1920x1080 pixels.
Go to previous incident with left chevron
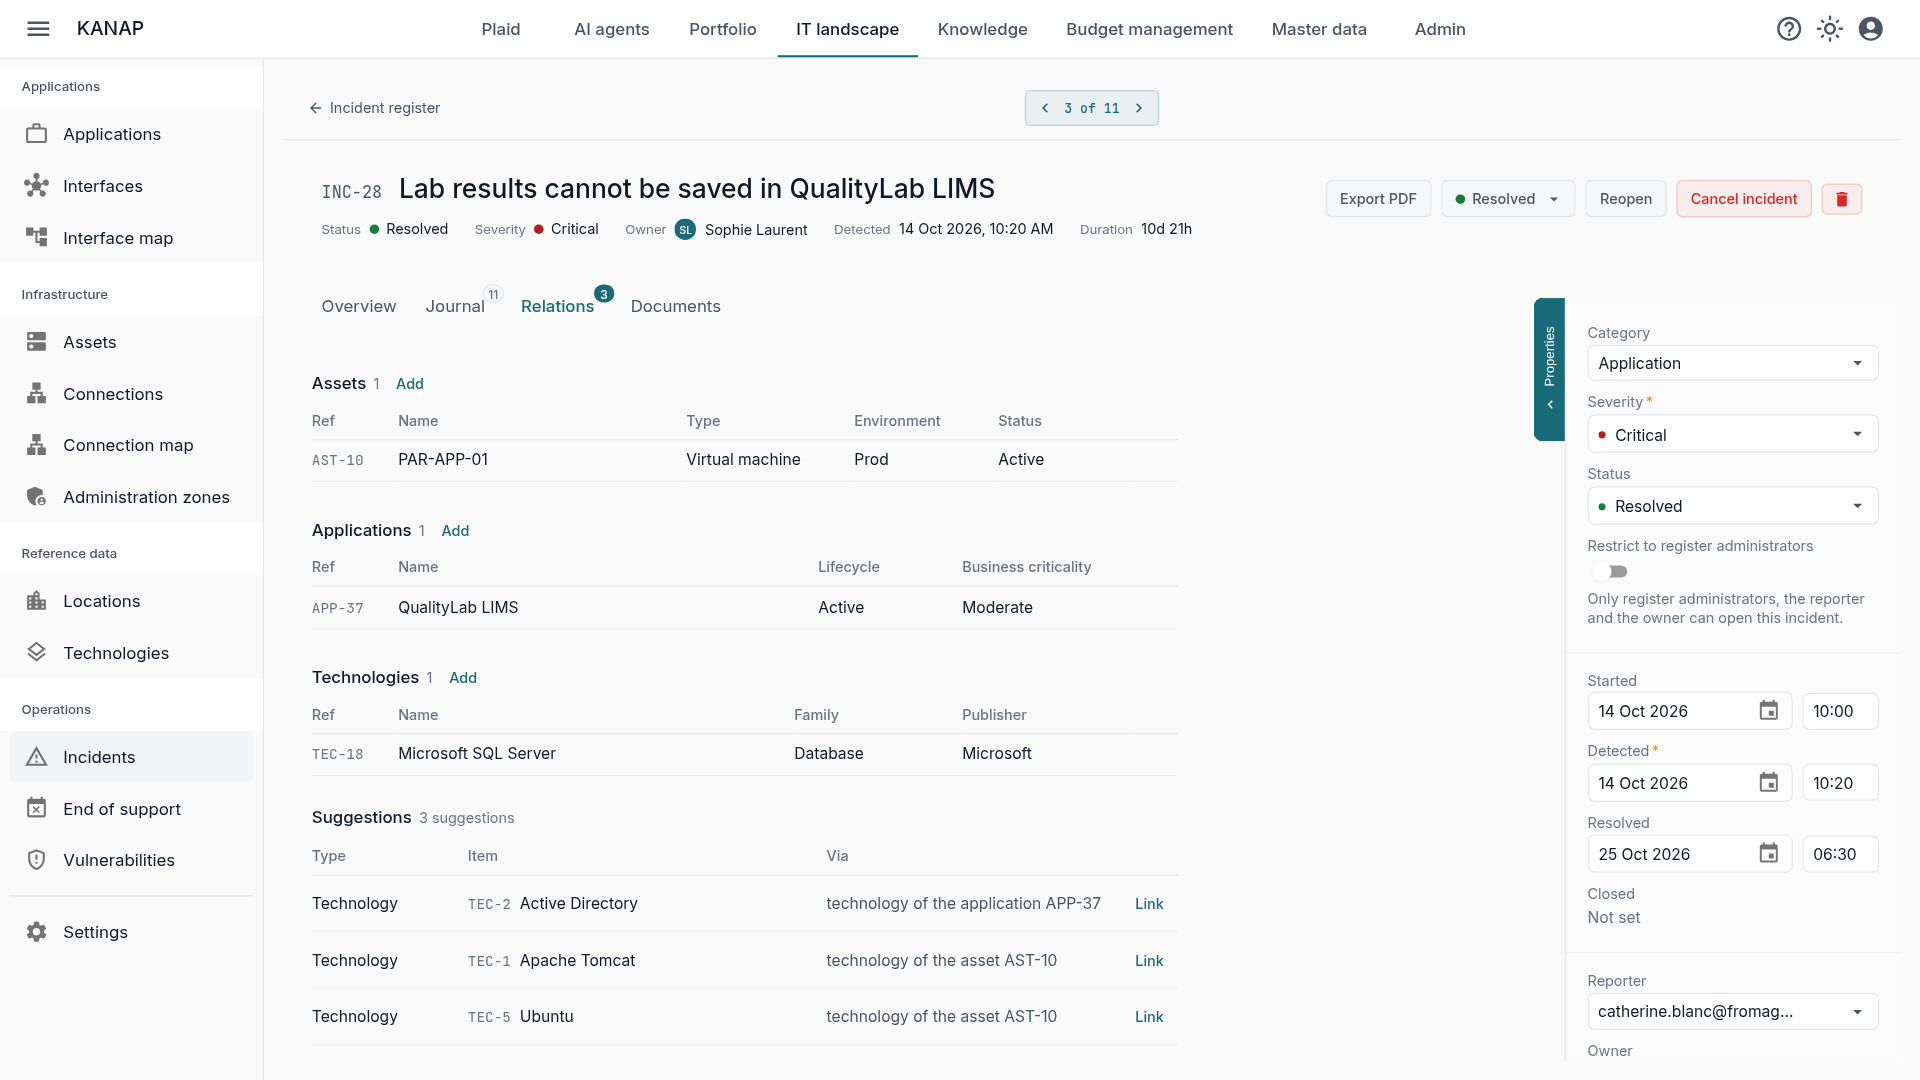(1045, 108)
